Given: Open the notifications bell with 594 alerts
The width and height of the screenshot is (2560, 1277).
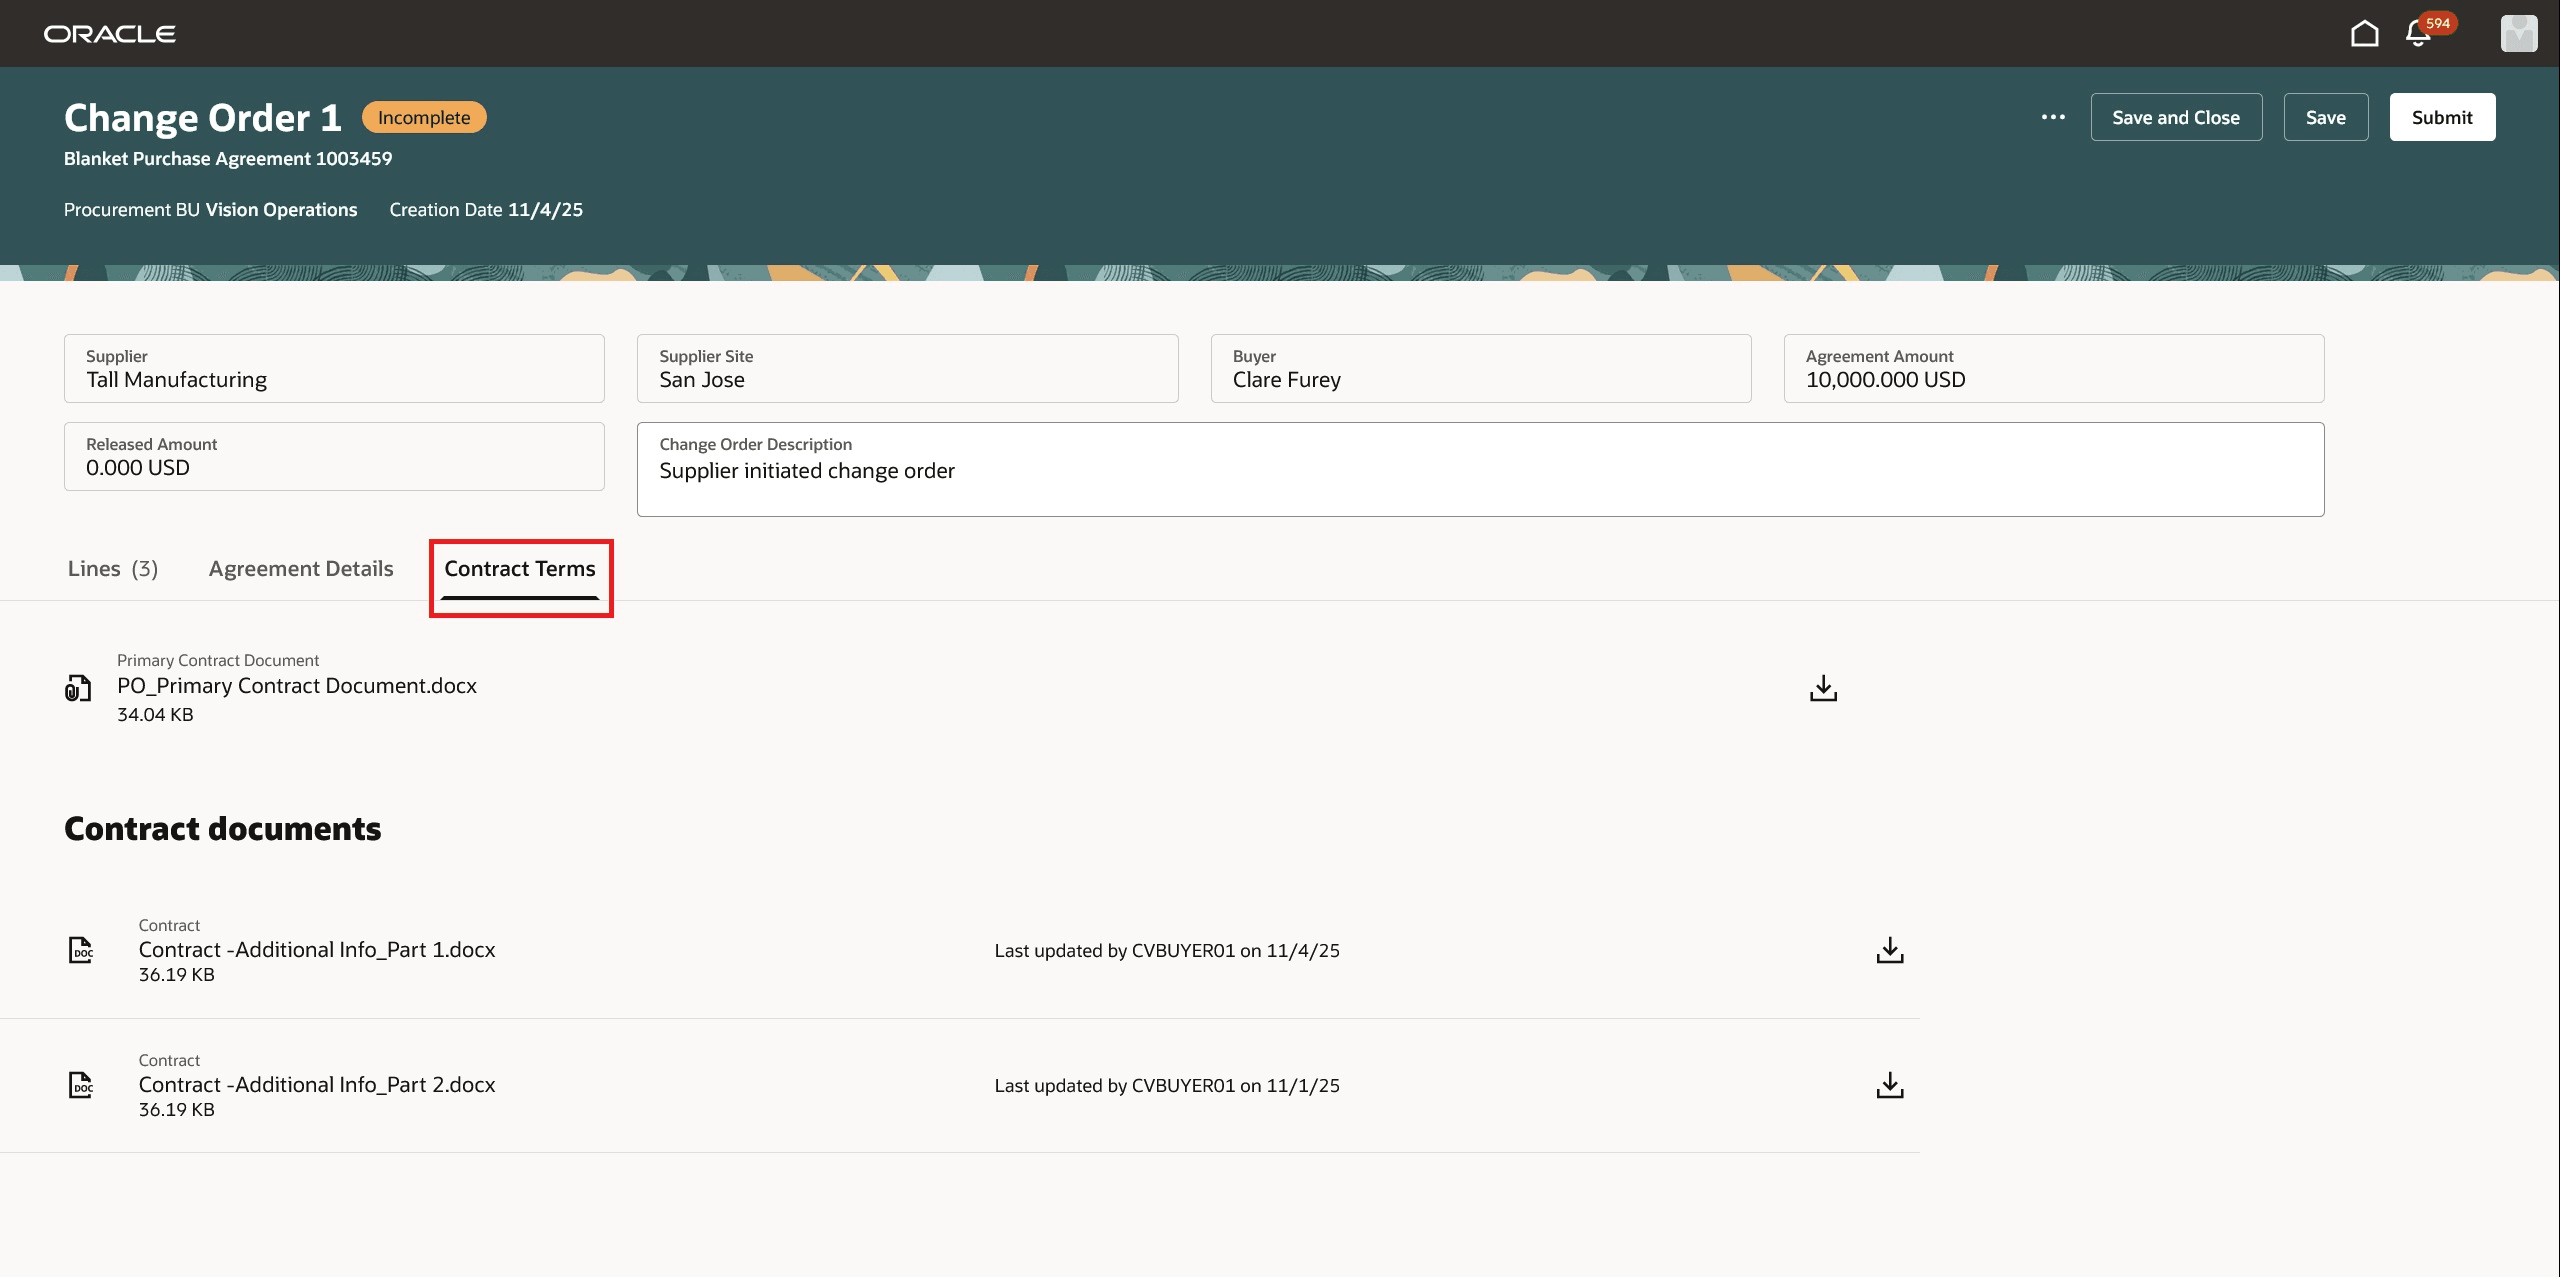Looking at the screenshot, I should pyautogui.click(x=2417, y=33).
